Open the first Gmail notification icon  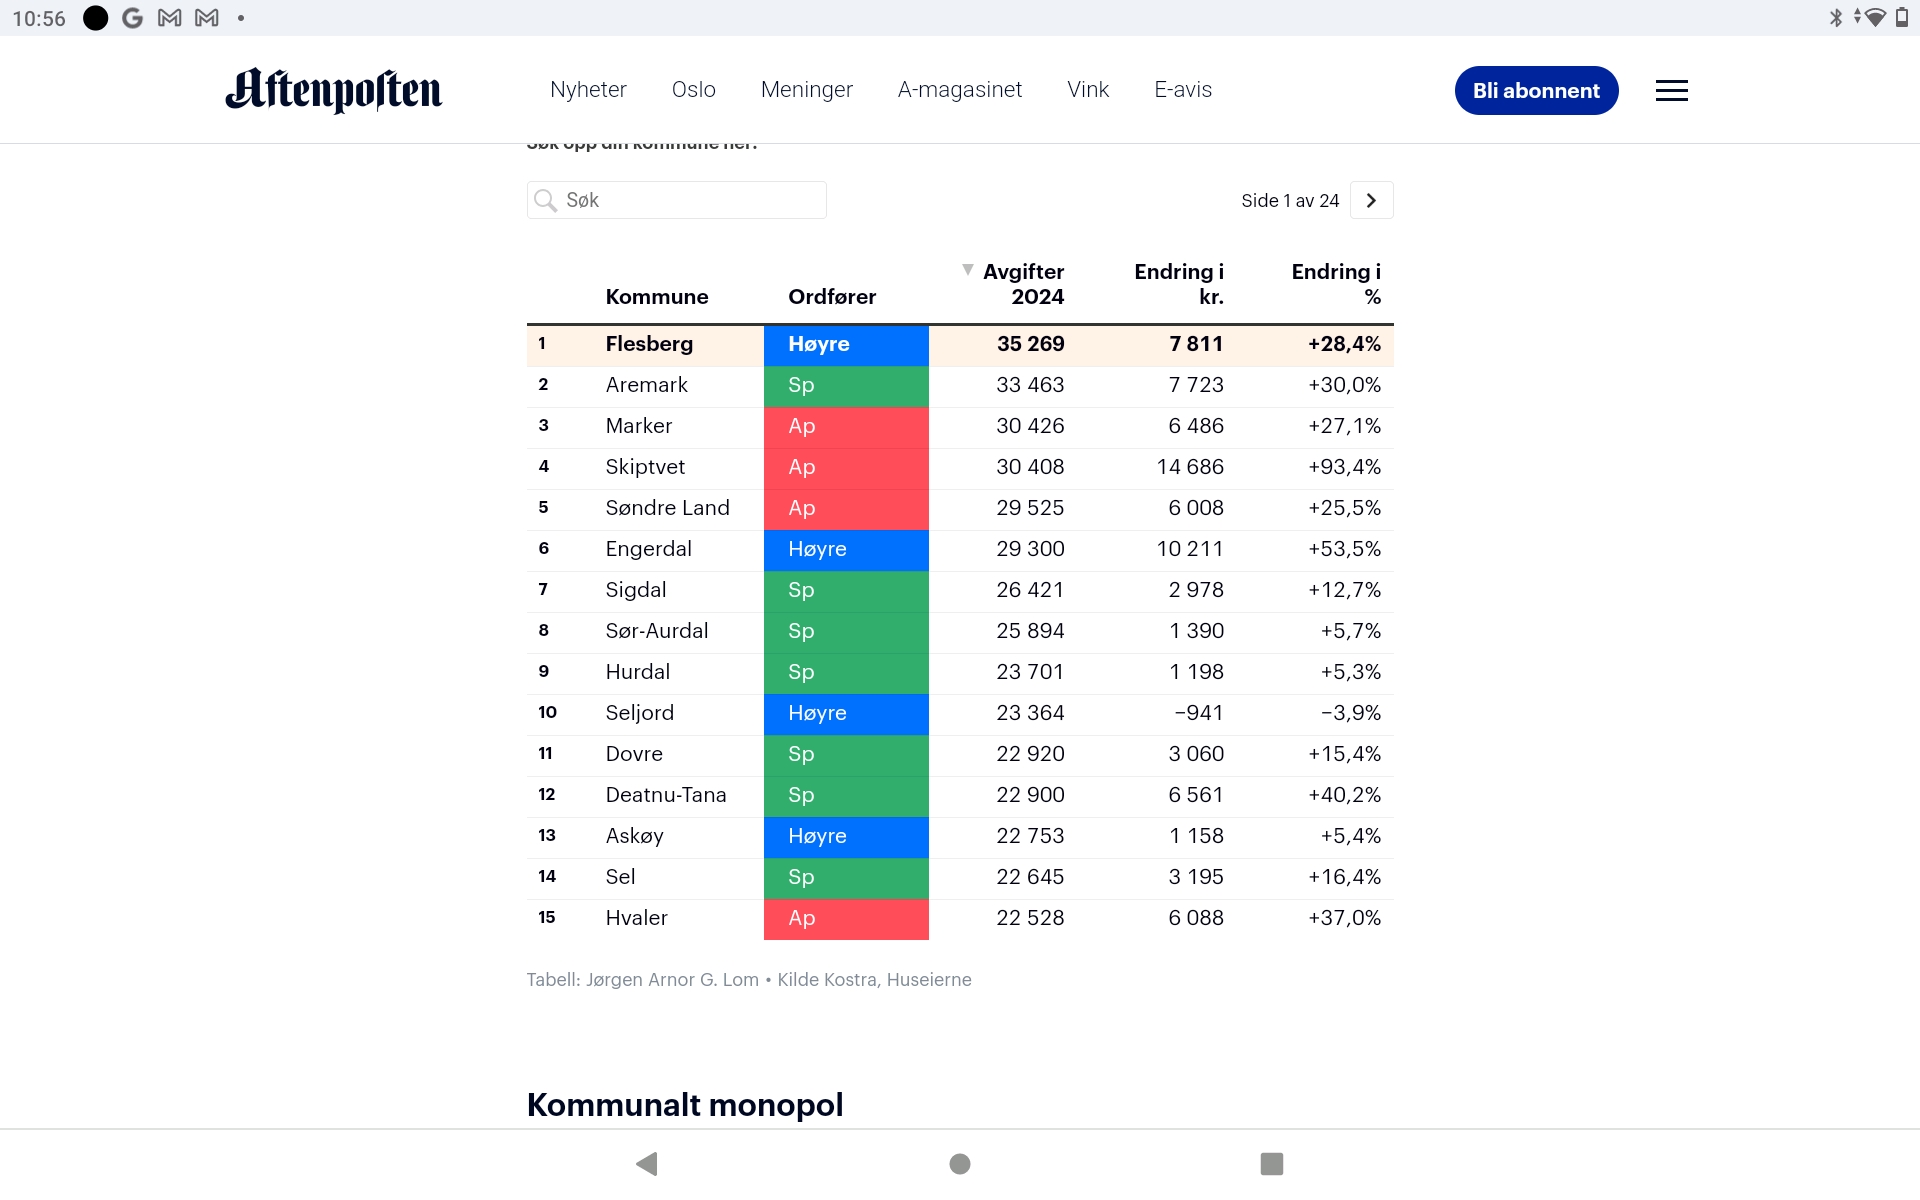(x=170, y=18)
